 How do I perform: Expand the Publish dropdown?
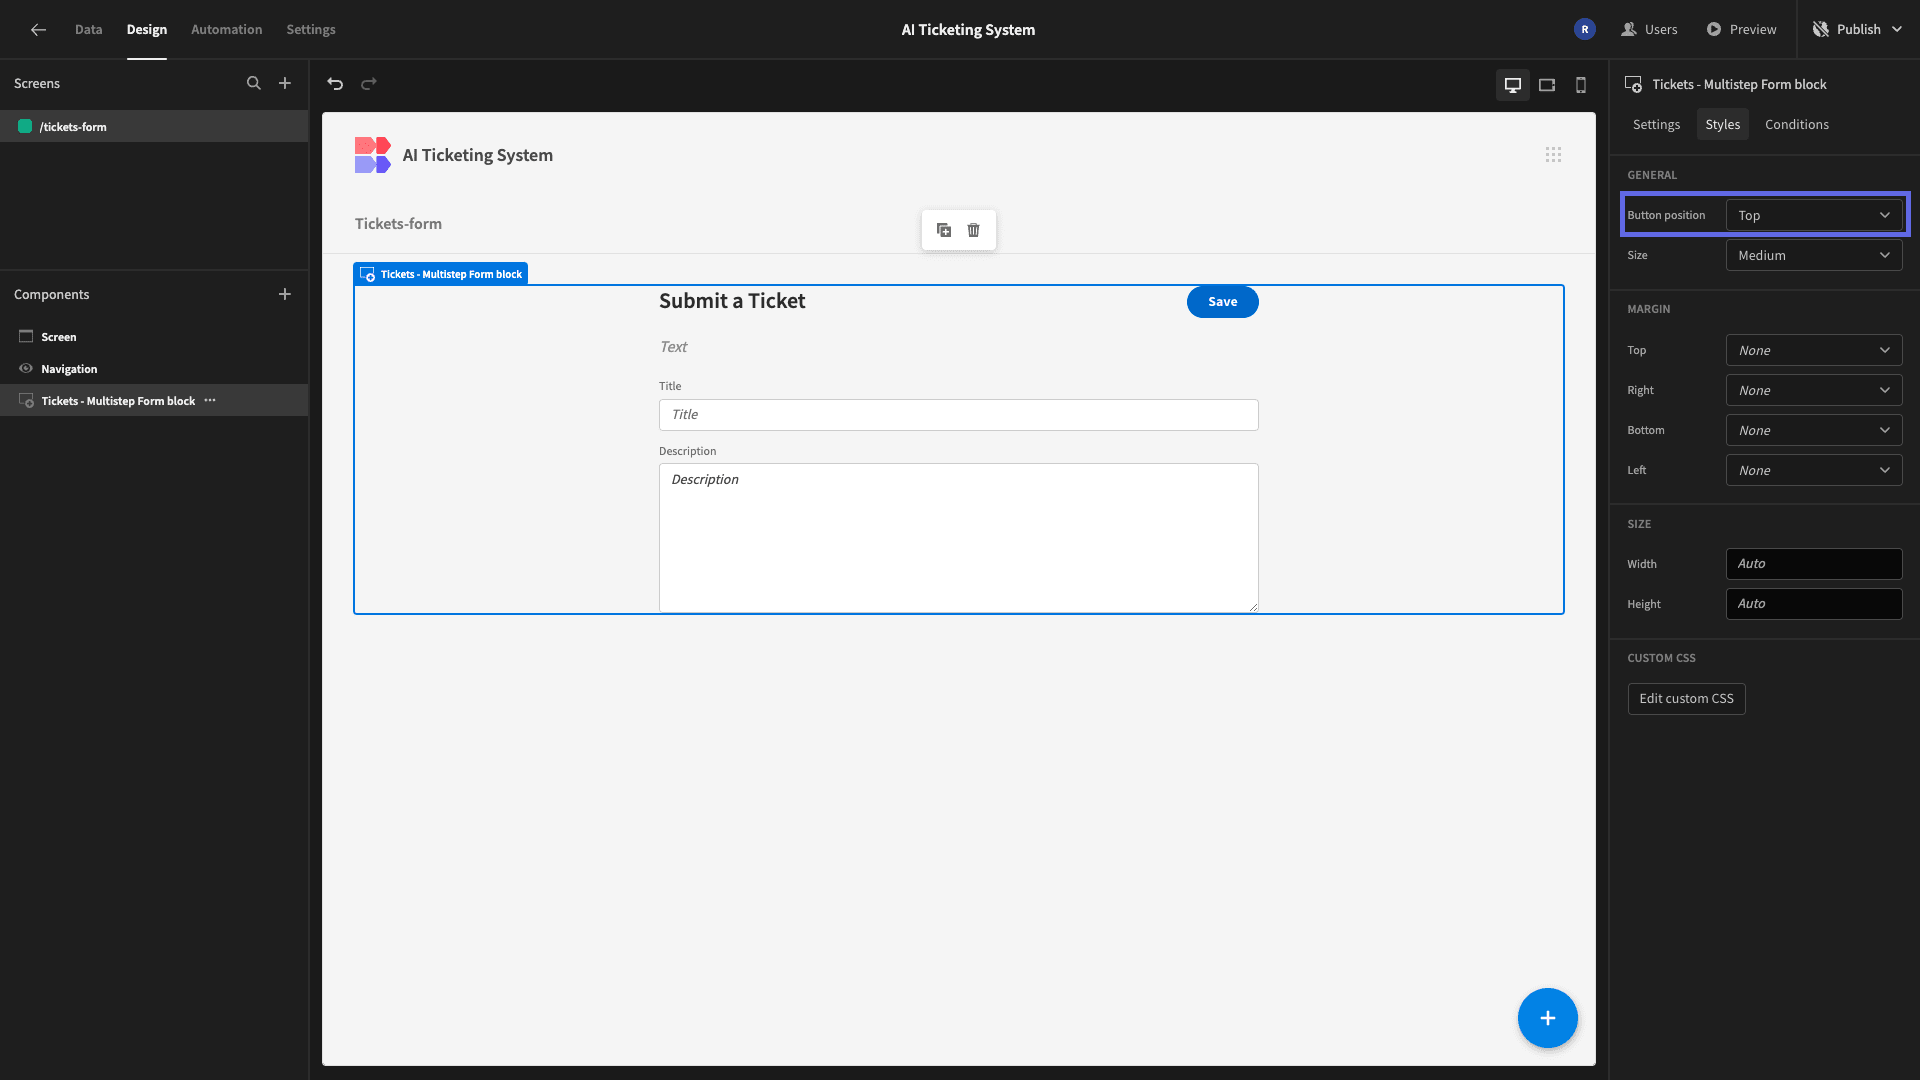coord(1858,29)
